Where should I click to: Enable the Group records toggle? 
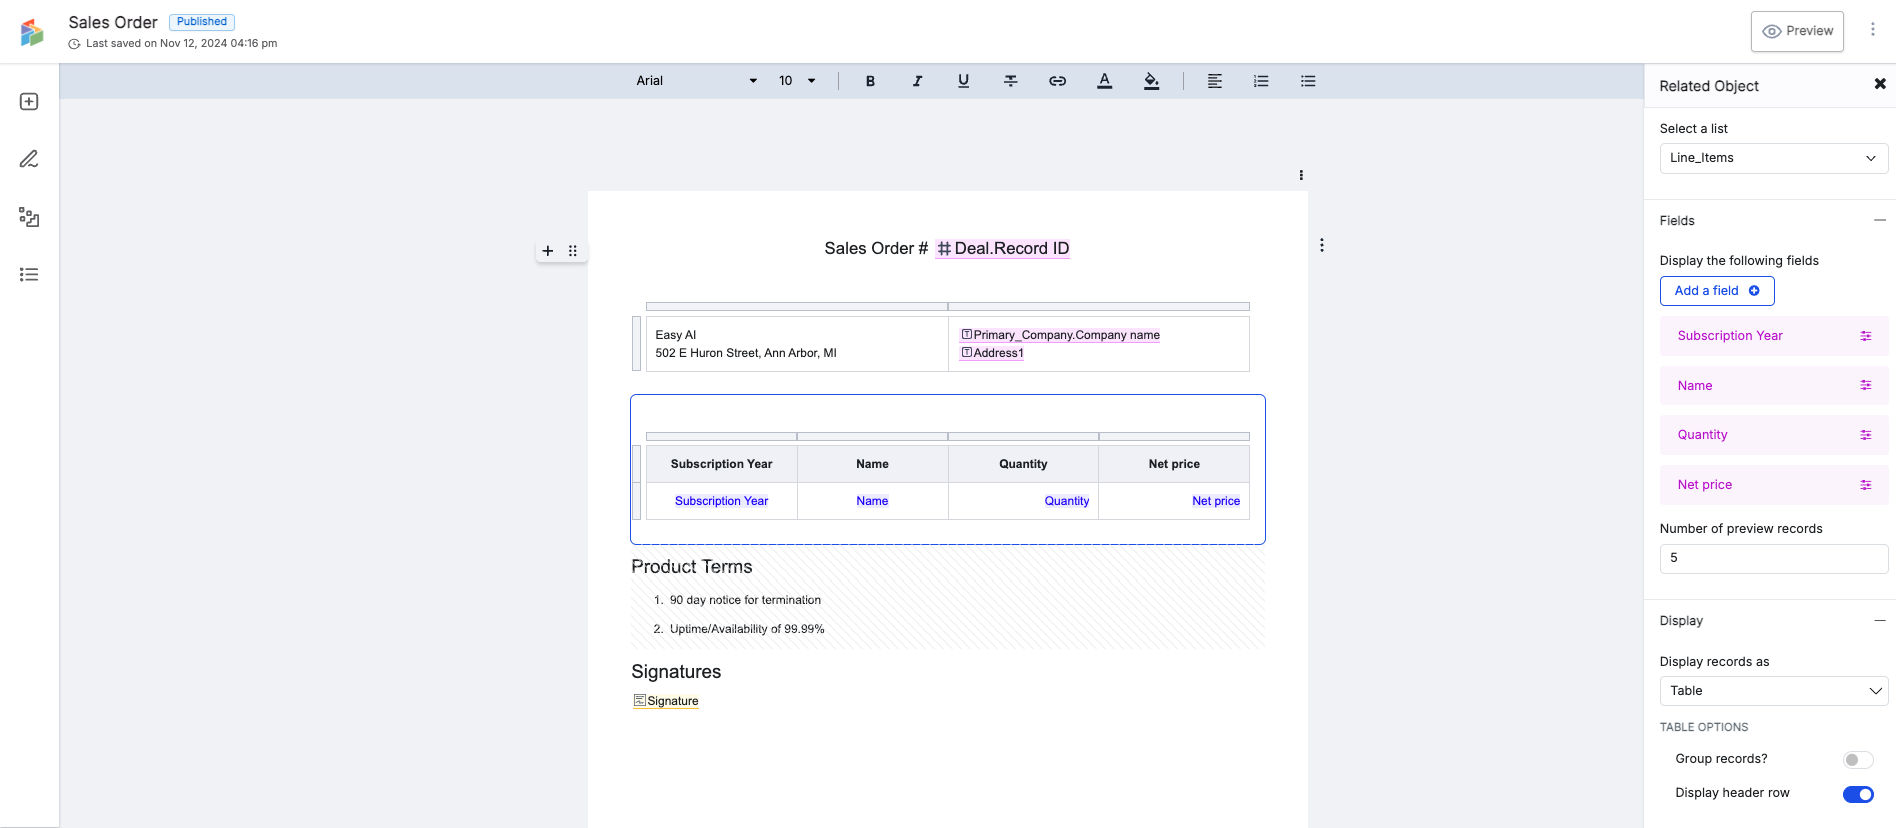tap(1857, 760)
